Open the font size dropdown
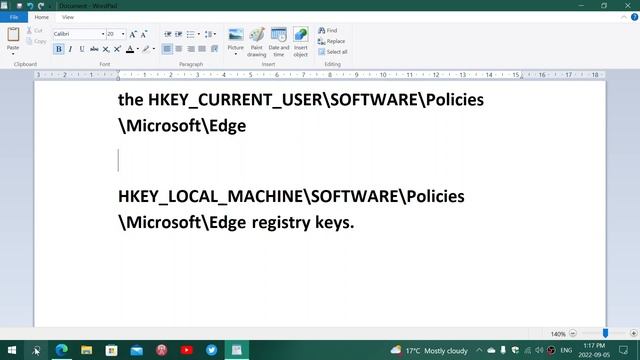Image resolution: width=640 pixels, height=360 pixels. click(x=123, y=34)
